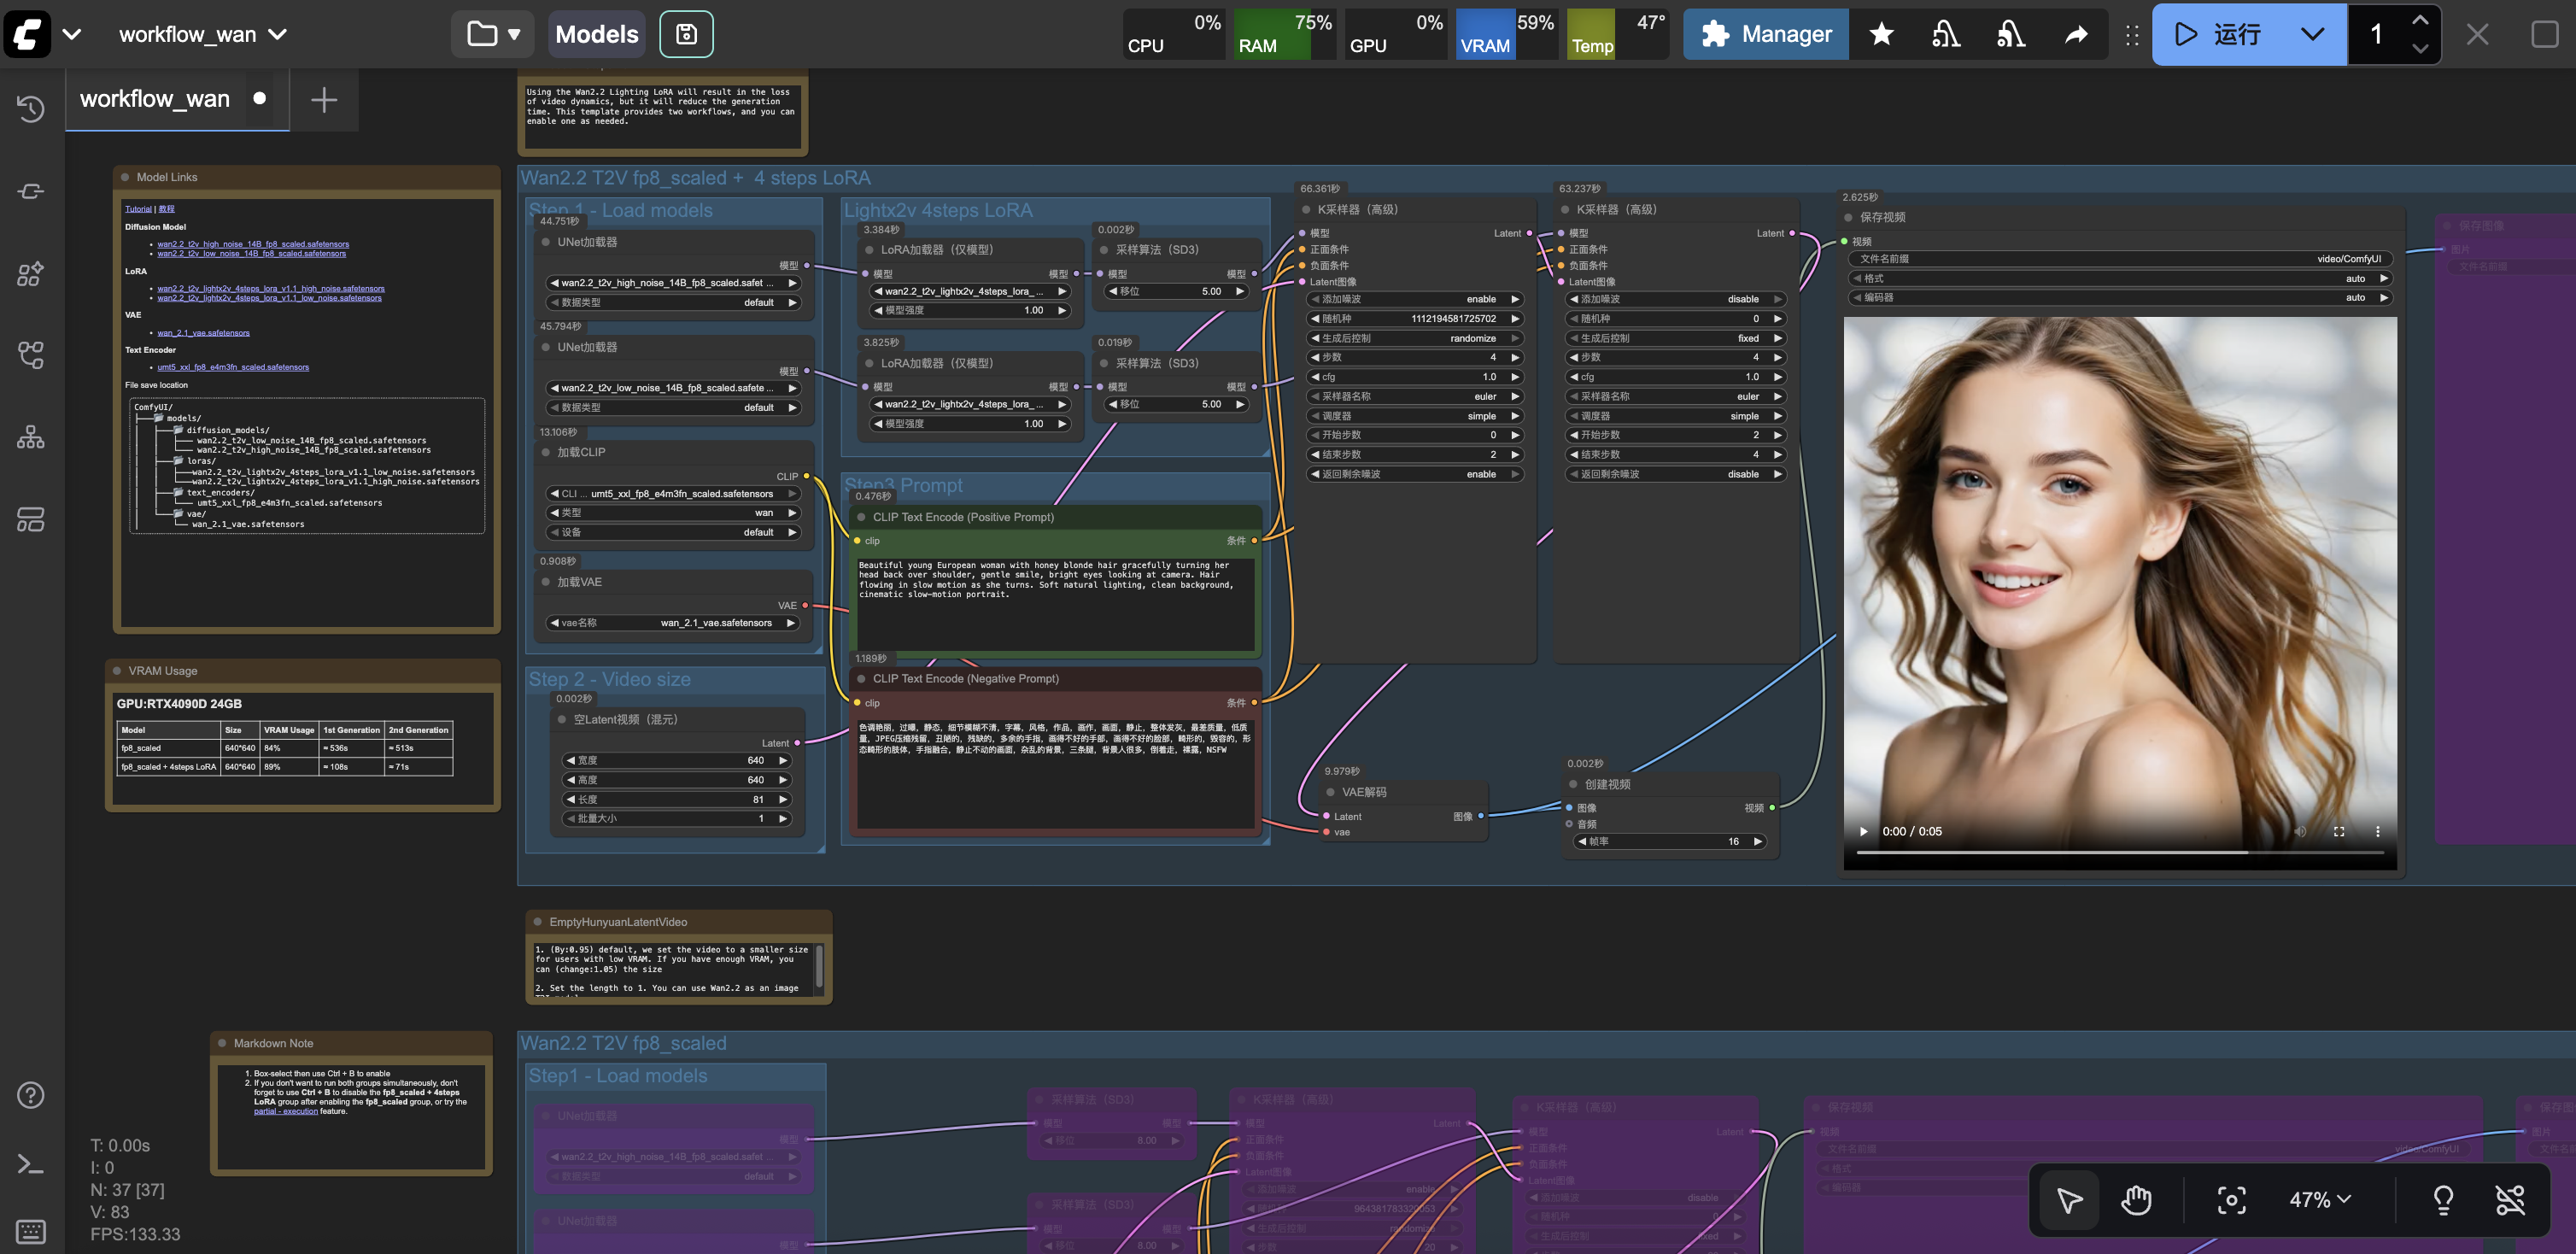Open the Manager button
Image resolution: width=2576 pixels, height=1254 pixels.
[x=1766, y=34]
